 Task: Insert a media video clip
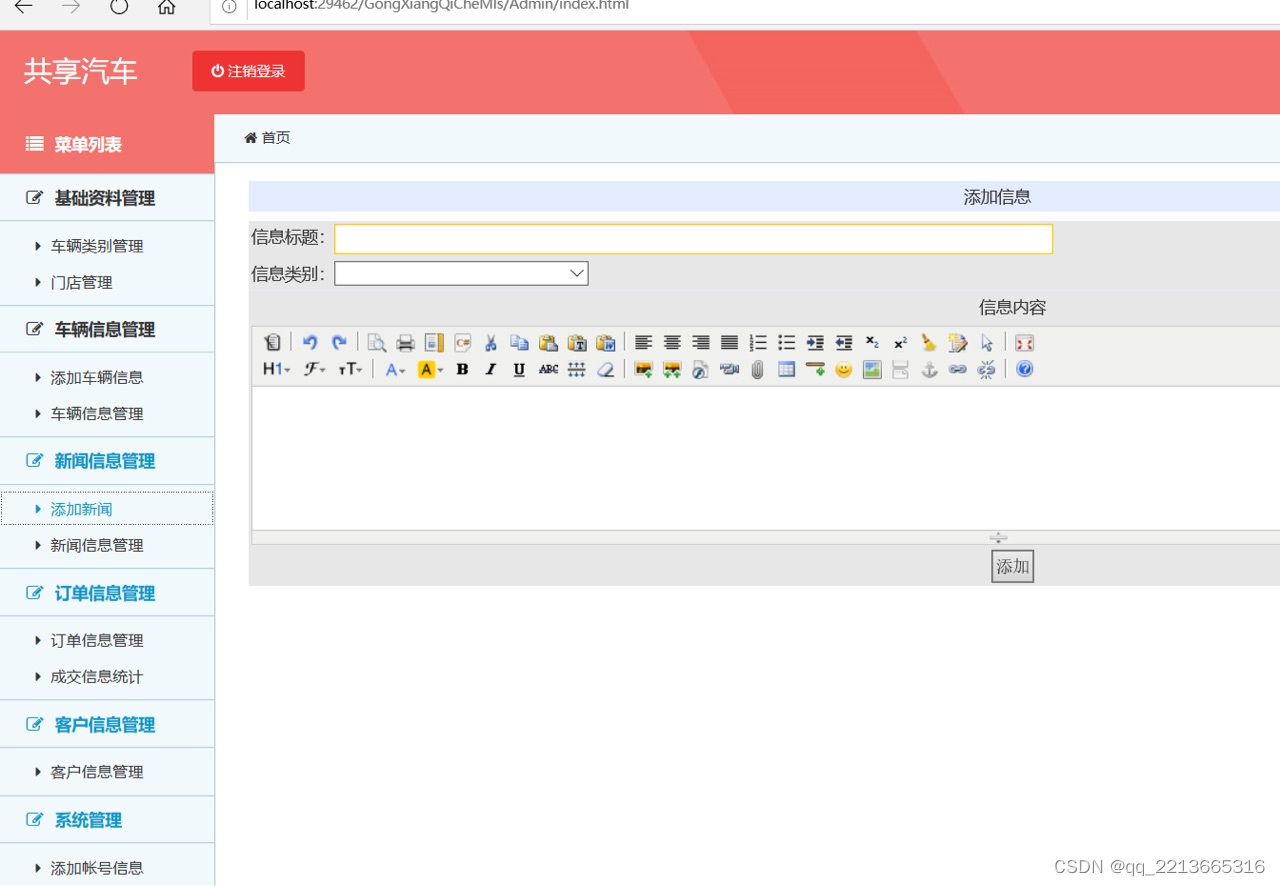[729, 369]
